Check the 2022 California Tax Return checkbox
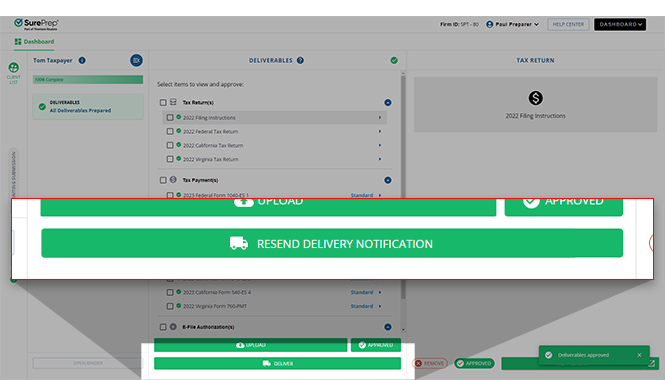The image size is (665, 380). coord(170,145)
